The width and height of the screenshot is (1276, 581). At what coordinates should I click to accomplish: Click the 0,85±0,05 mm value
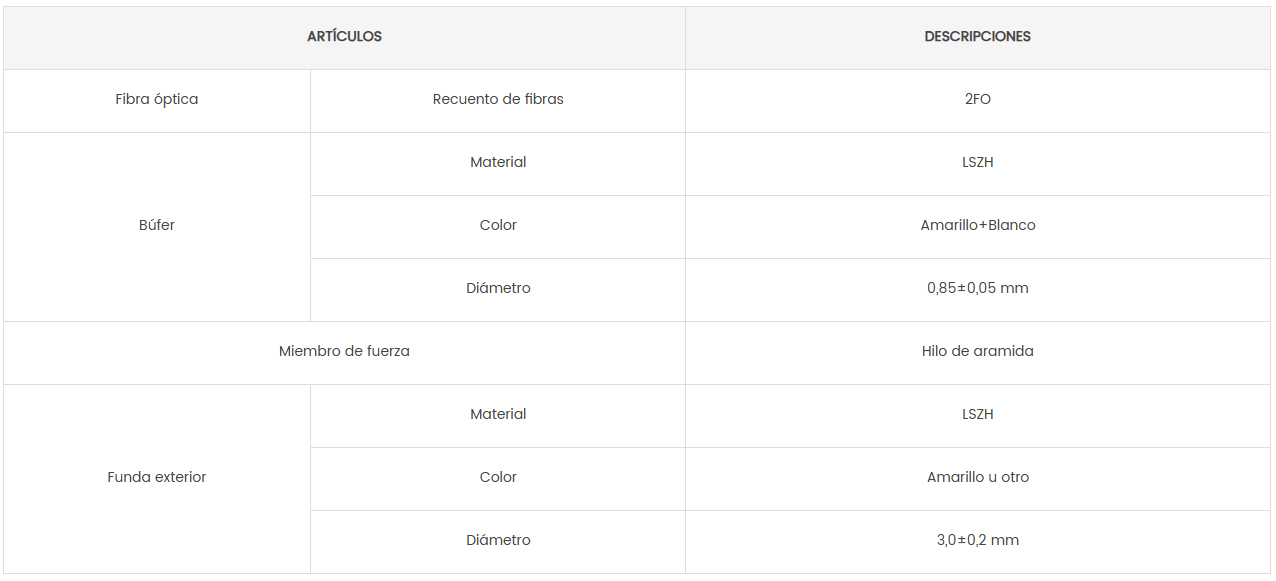pos(978,289)
